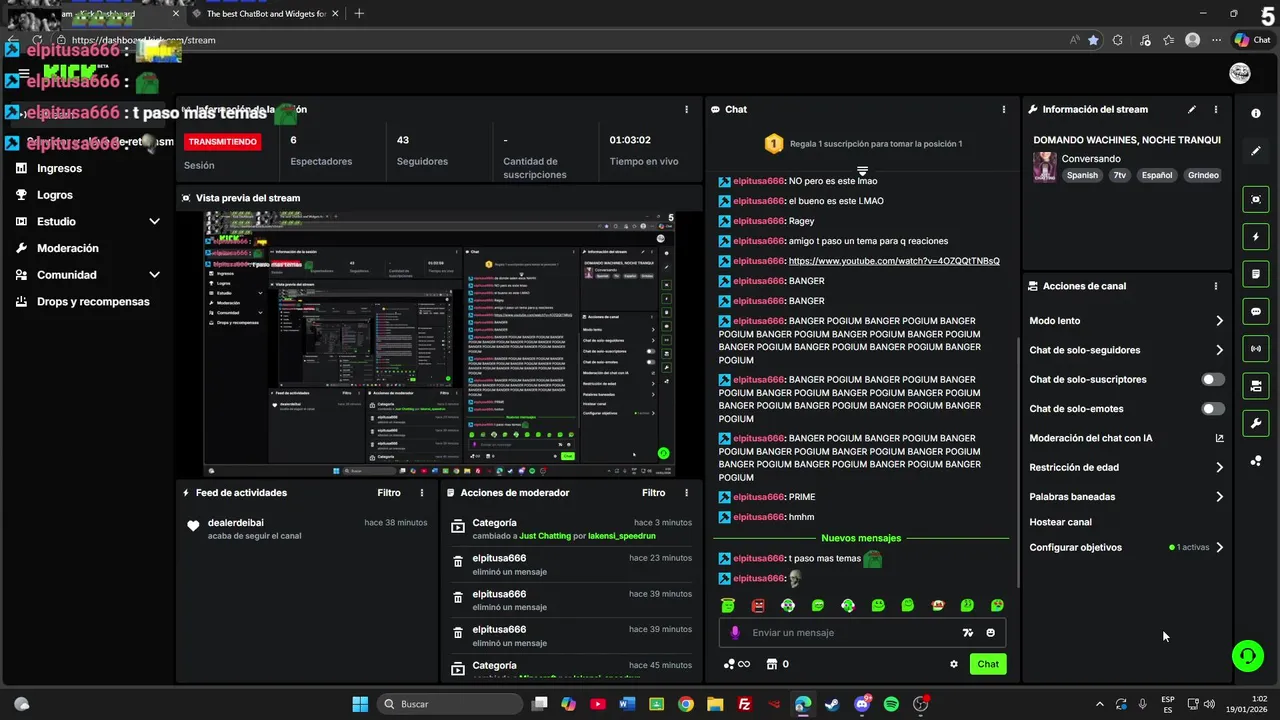Go to Moderación in sidebar
The image size is (1280, 720).
pyautogui.click(x=68, y=248)
